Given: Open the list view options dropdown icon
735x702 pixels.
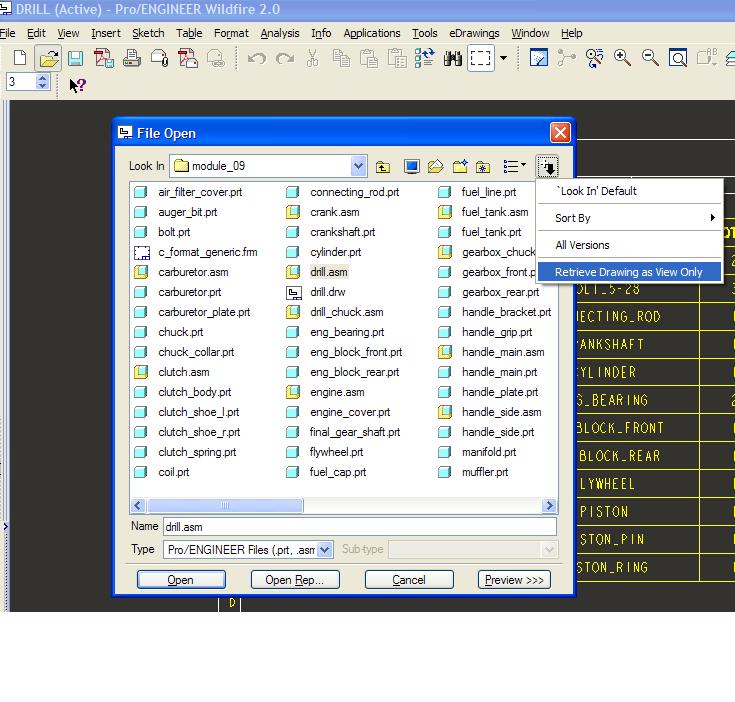Looking at the screenshot, I should 514,166.
